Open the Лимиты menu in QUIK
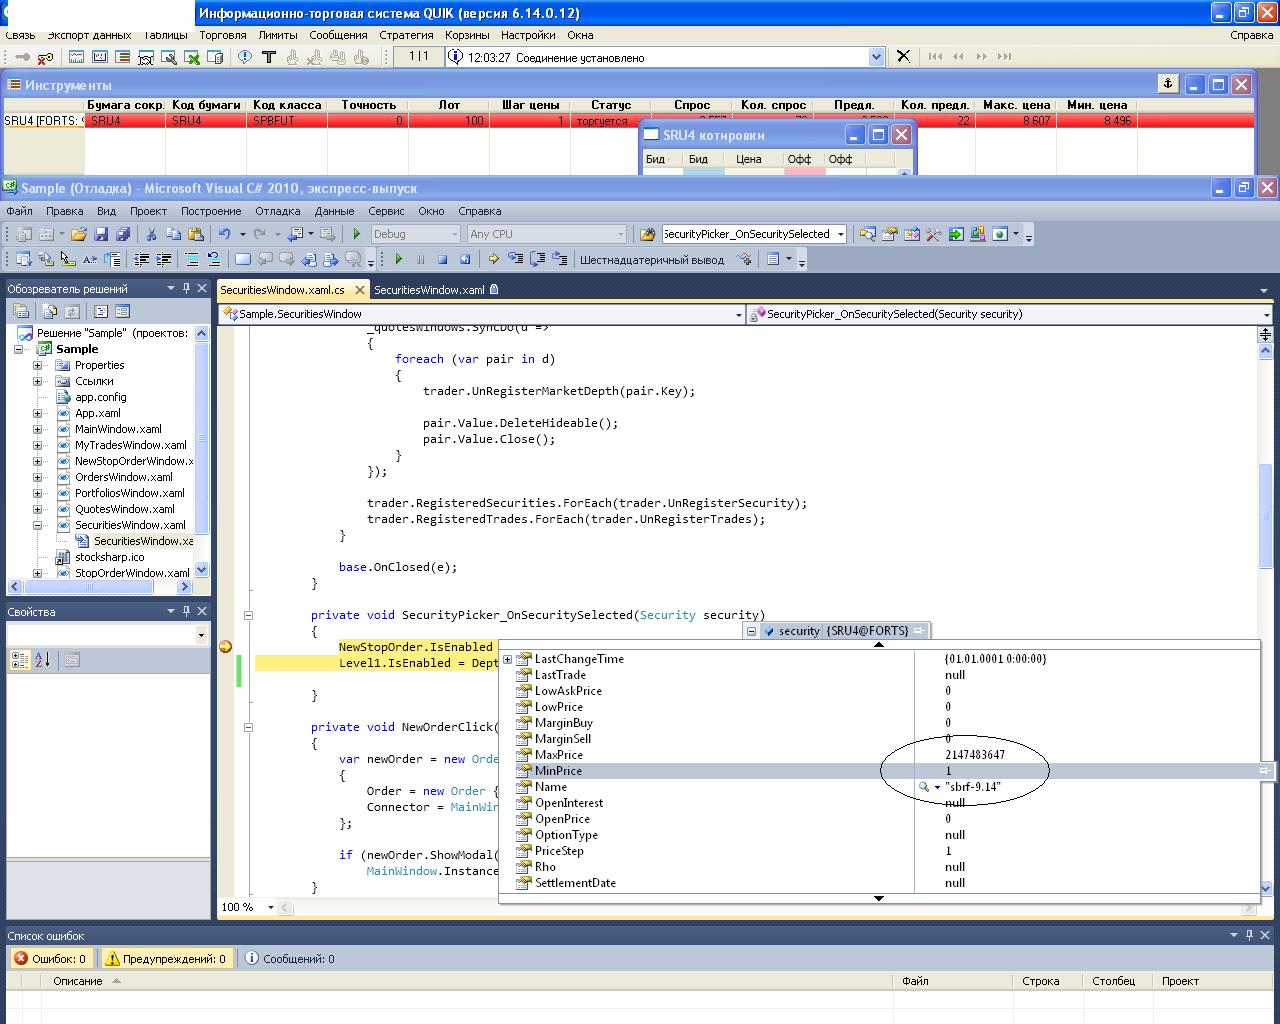Image resolution: width=1280 pixels, height=1024 pixels. pyautogui.click(x=278, y=35)
